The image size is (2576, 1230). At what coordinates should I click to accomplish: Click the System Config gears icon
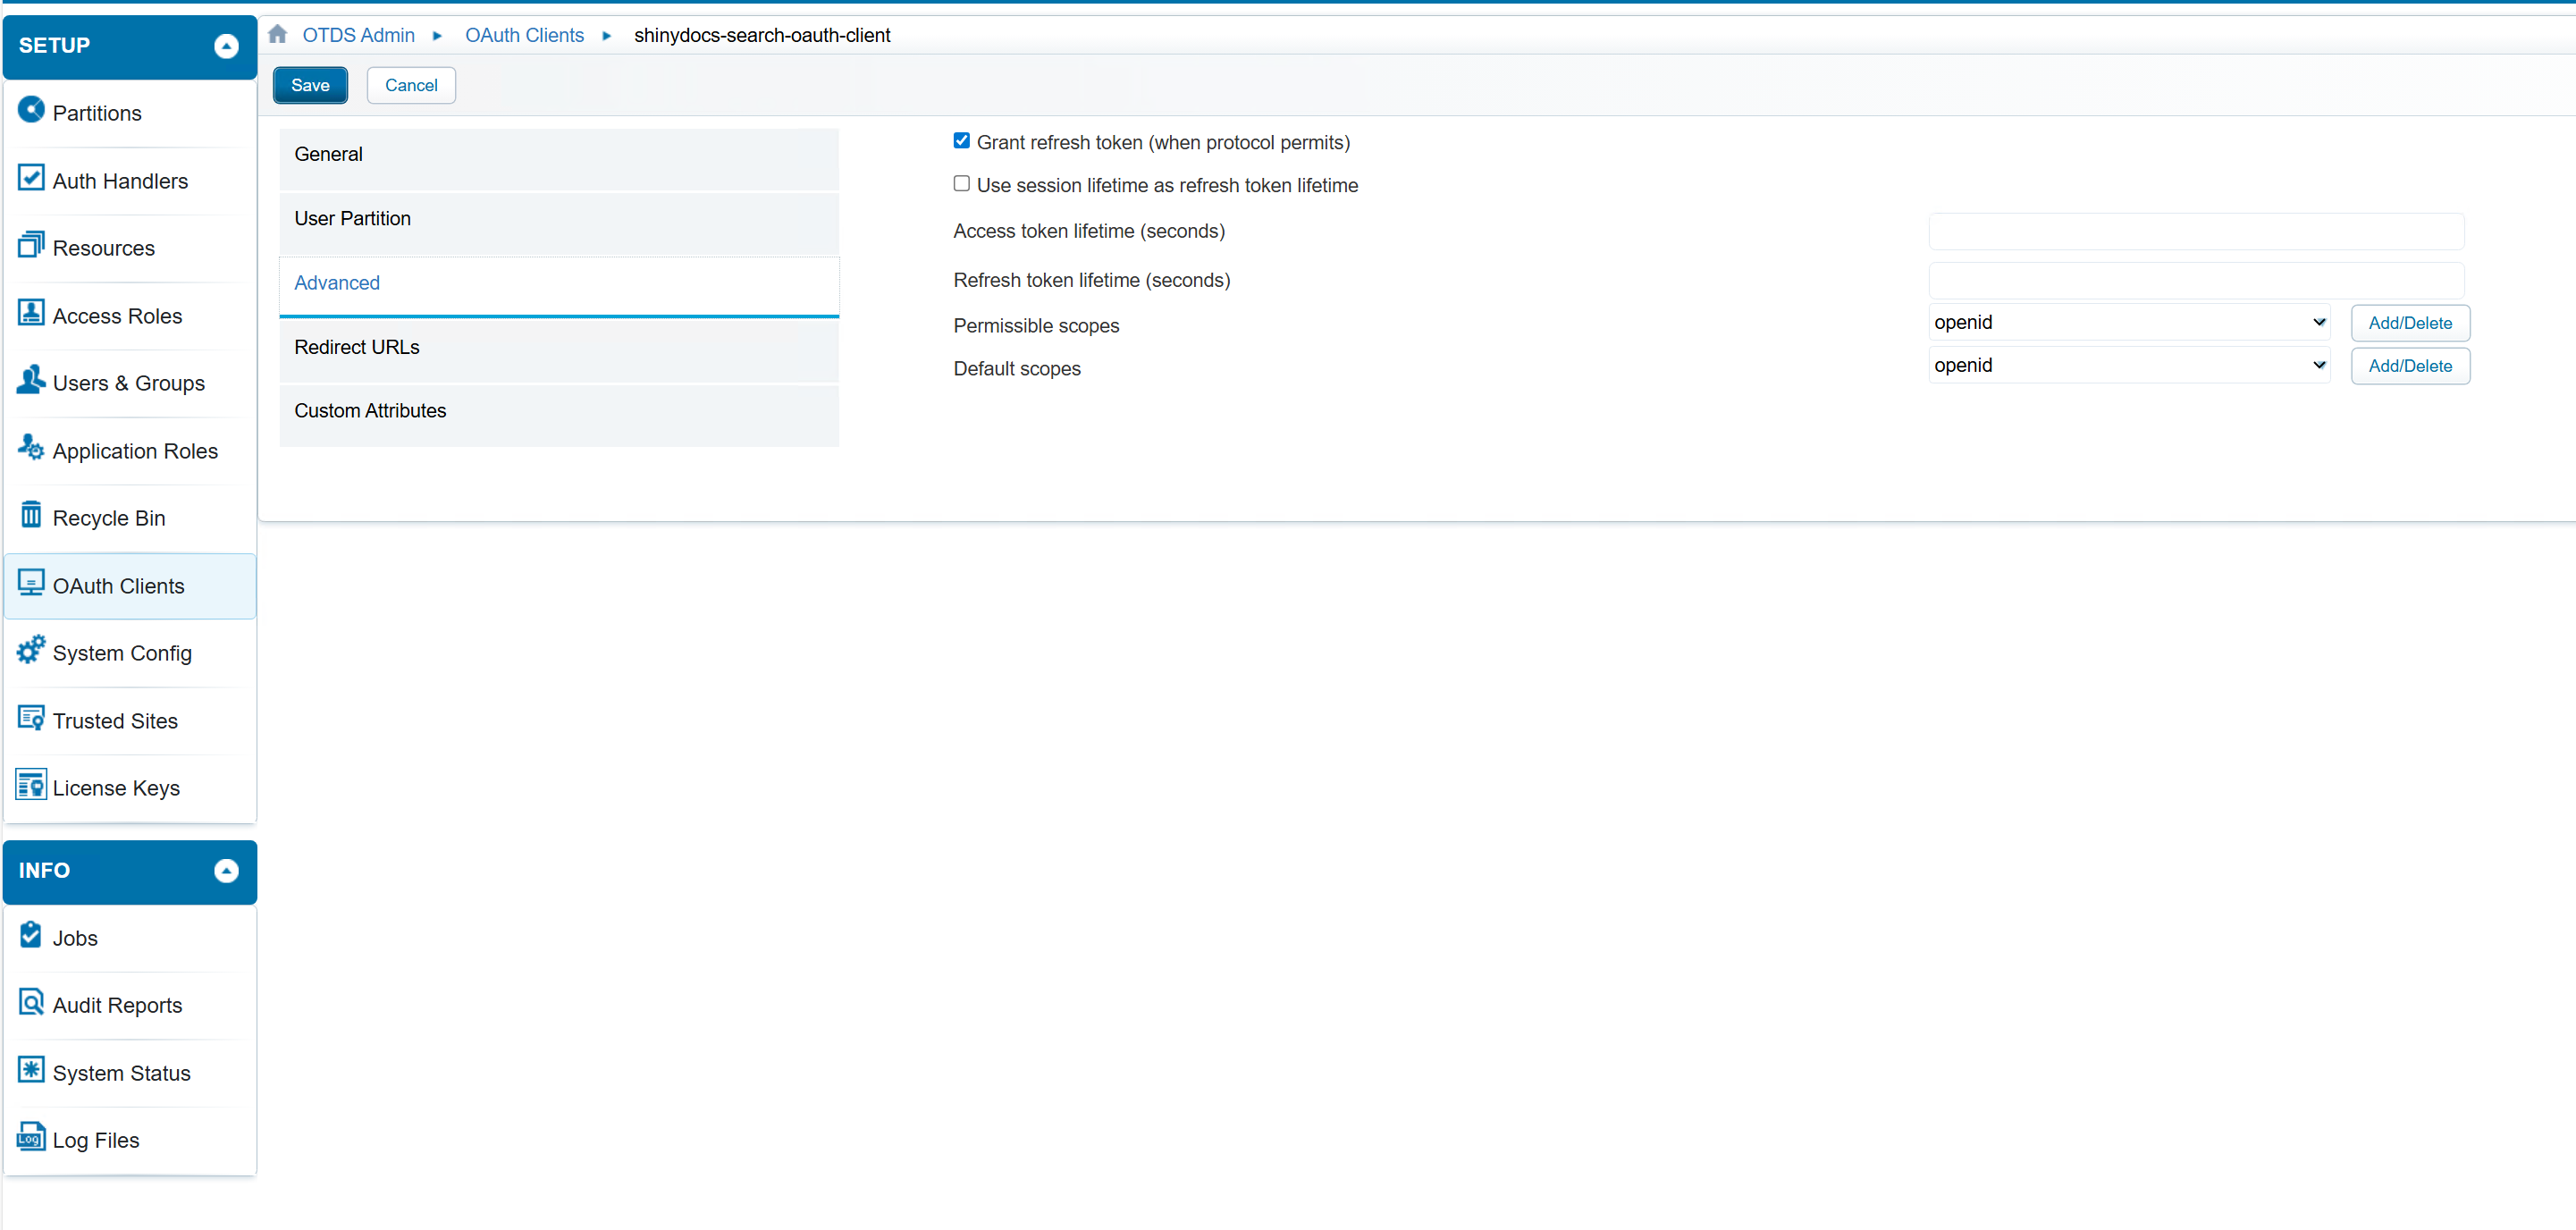pyautogui.click(x=31, y=651)
